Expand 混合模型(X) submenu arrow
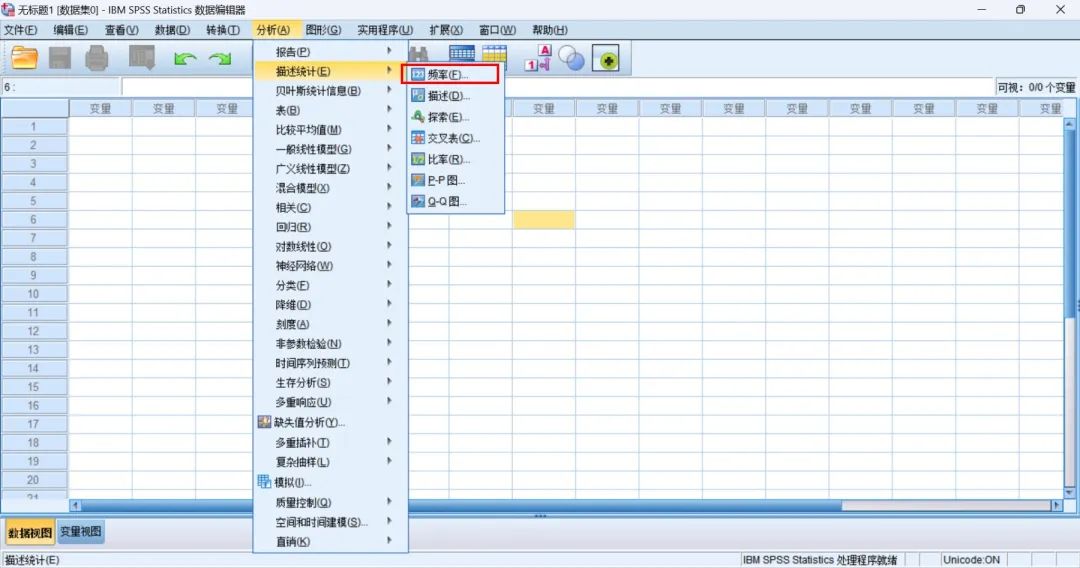This screenshot has height=568, width=1080. pos(389,187)
